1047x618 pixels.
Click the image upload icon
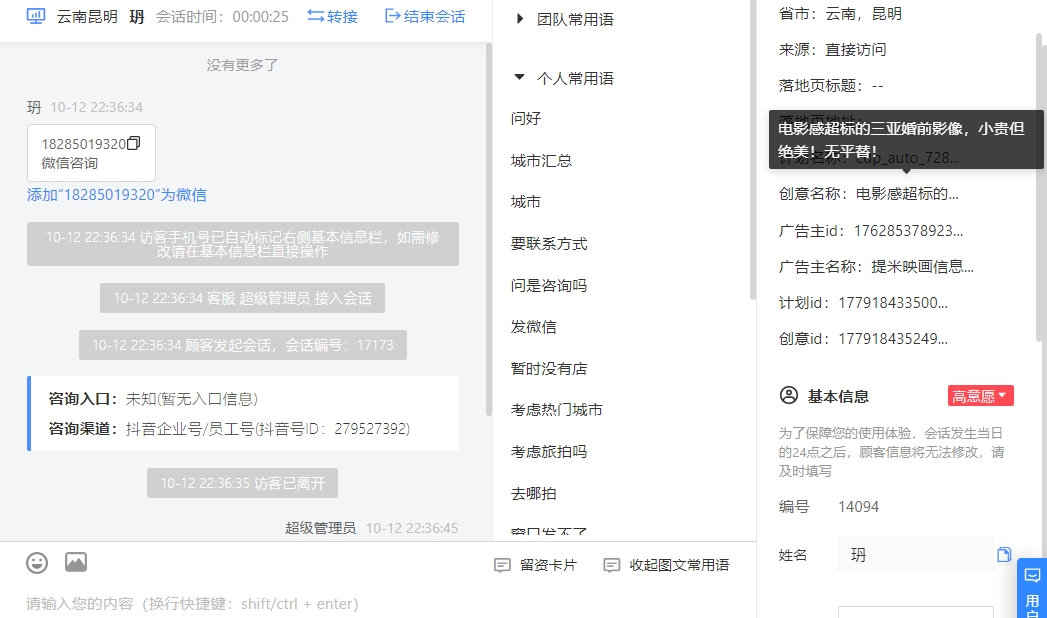(x=76, y=563)
